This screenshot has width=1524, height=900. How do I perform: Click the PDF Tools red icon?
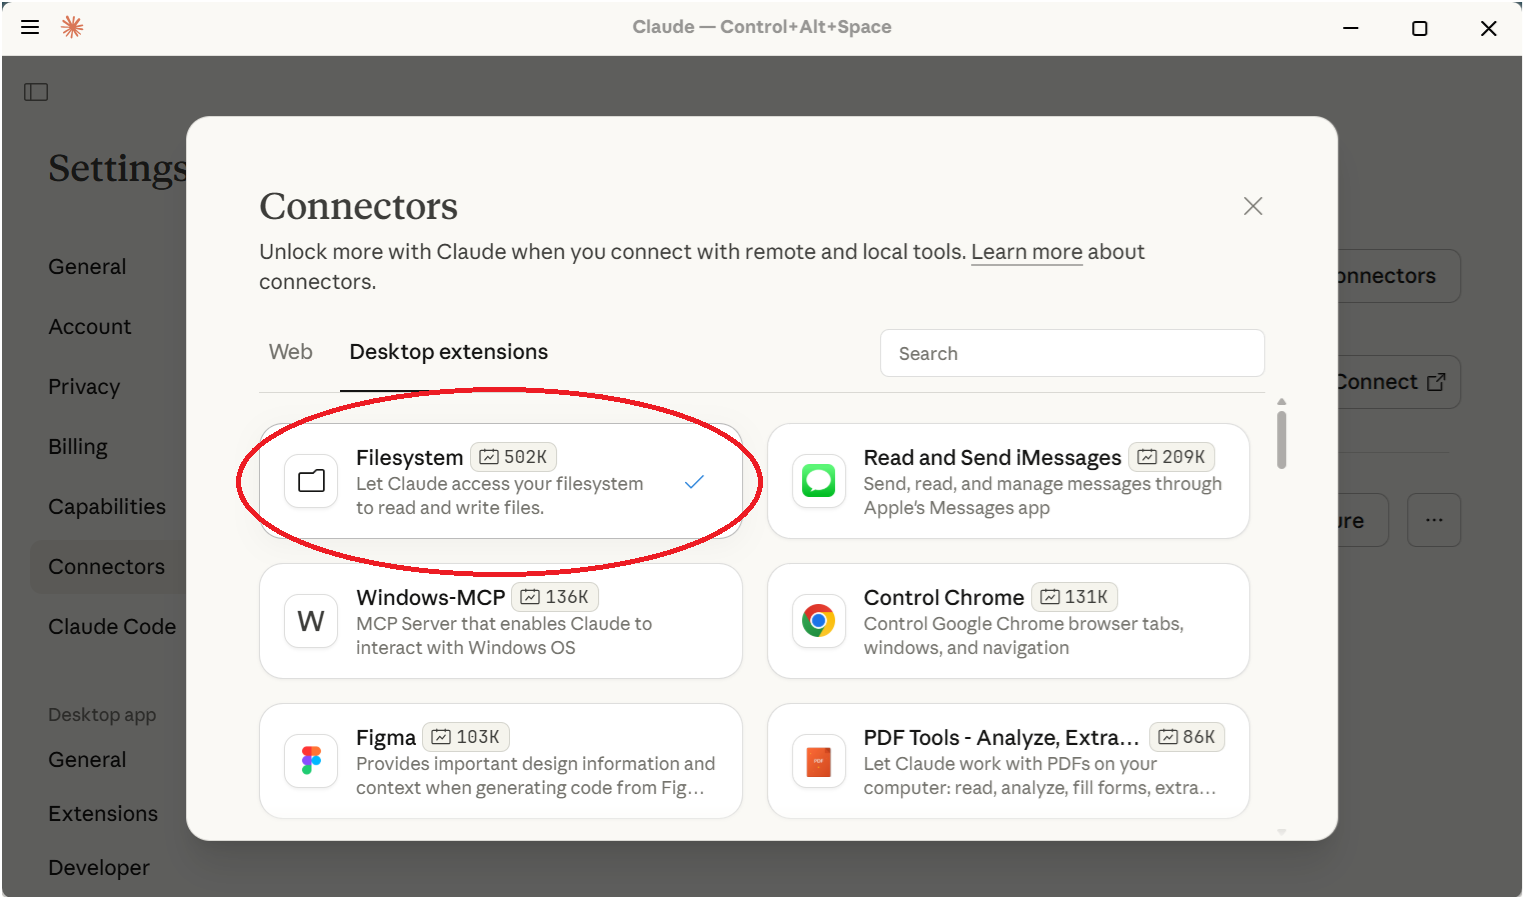point(819,761)
